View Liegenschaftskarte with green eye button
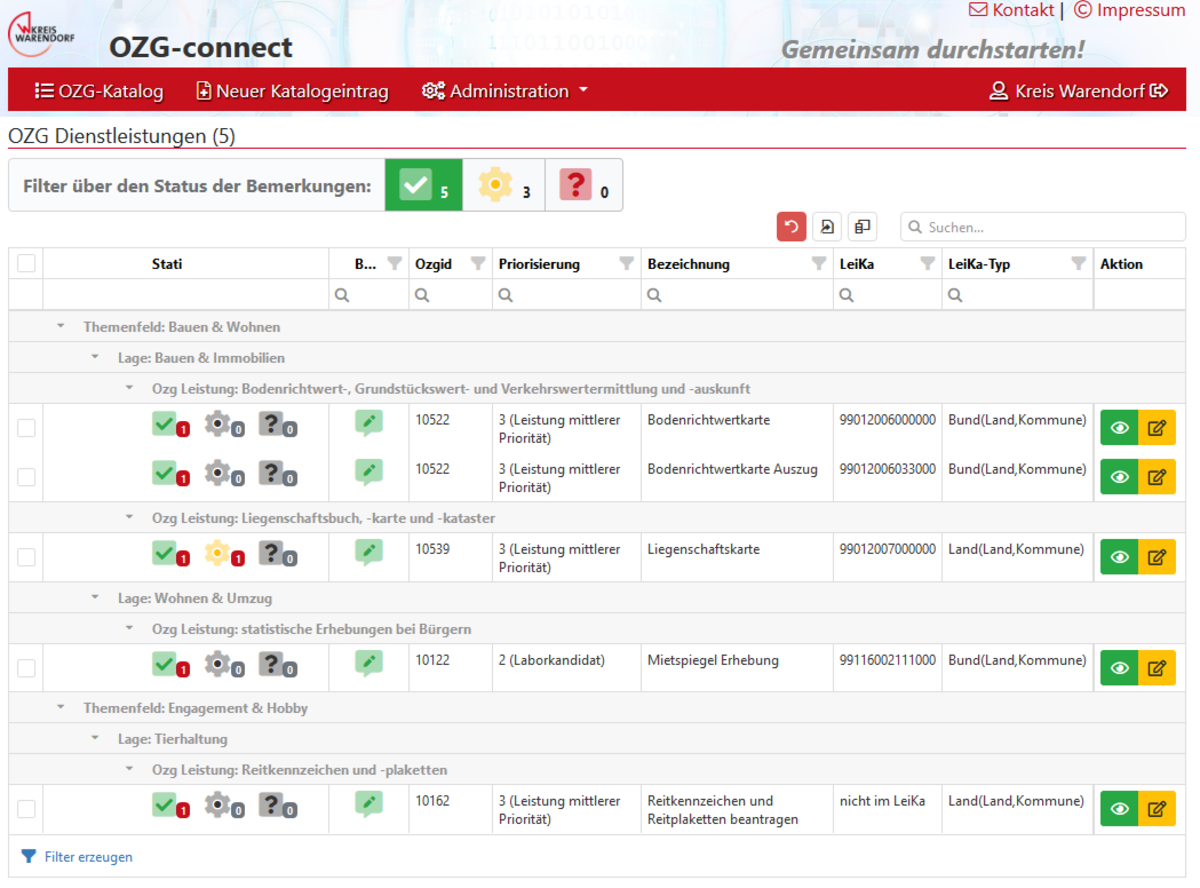Viewport: 1200px width, 888px height. 1119,557
